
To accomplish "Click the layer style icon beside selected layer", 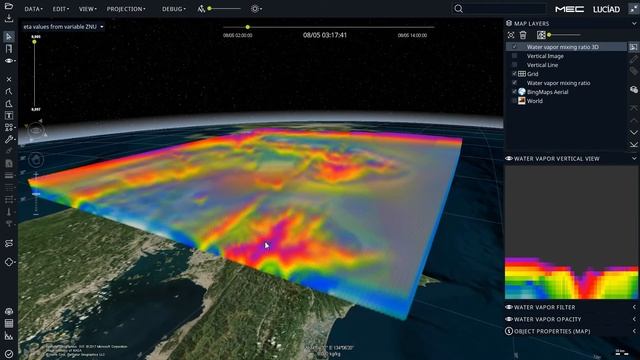I will click(633, 47).
